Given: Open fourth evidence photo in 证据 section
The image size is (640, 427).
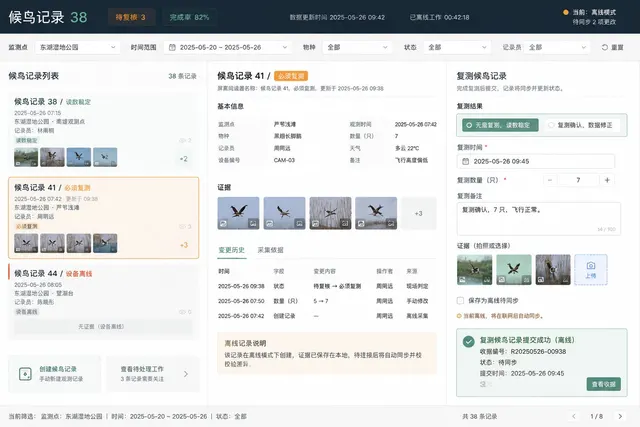Looking at the screenshot, I should click(376, 213).
